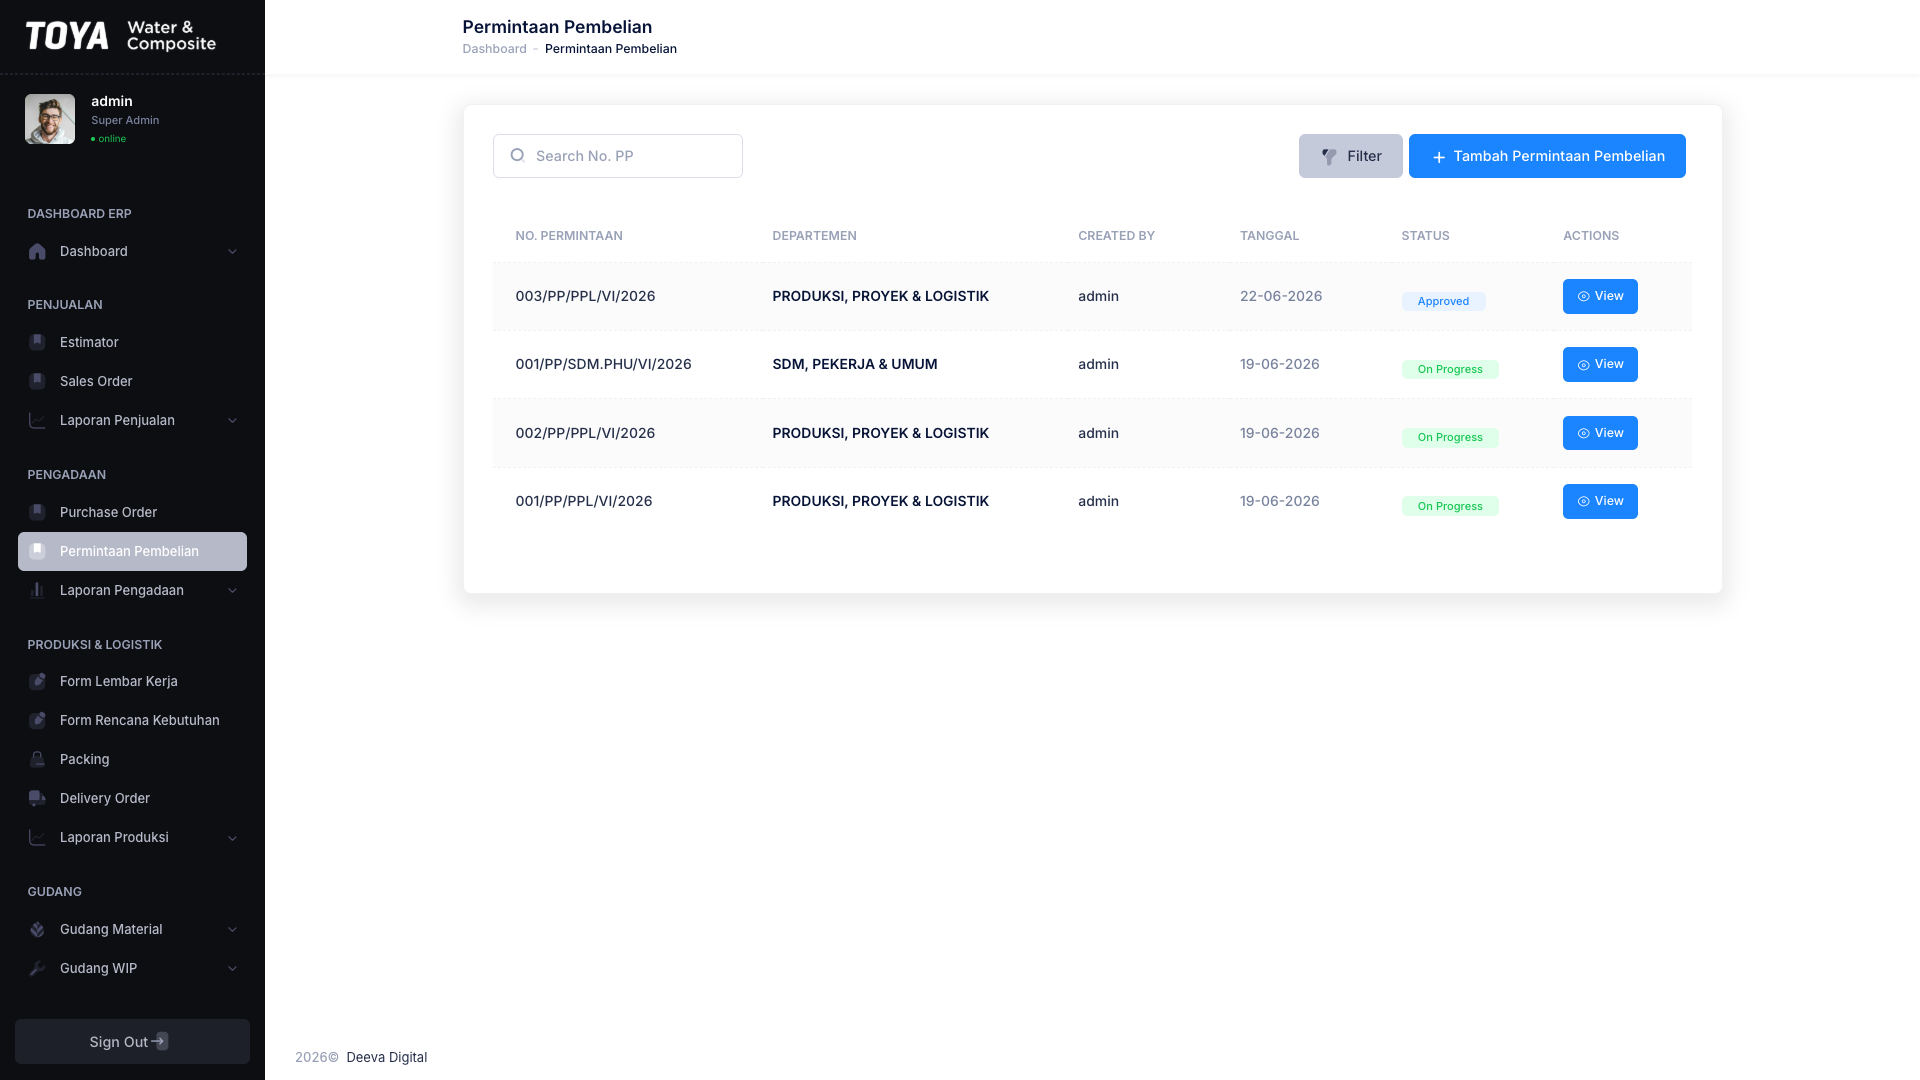This screenshot has height=1080, width=1920.
Task: Click the Sales Order sidebar icon
Action: click(x=37, y=381)
